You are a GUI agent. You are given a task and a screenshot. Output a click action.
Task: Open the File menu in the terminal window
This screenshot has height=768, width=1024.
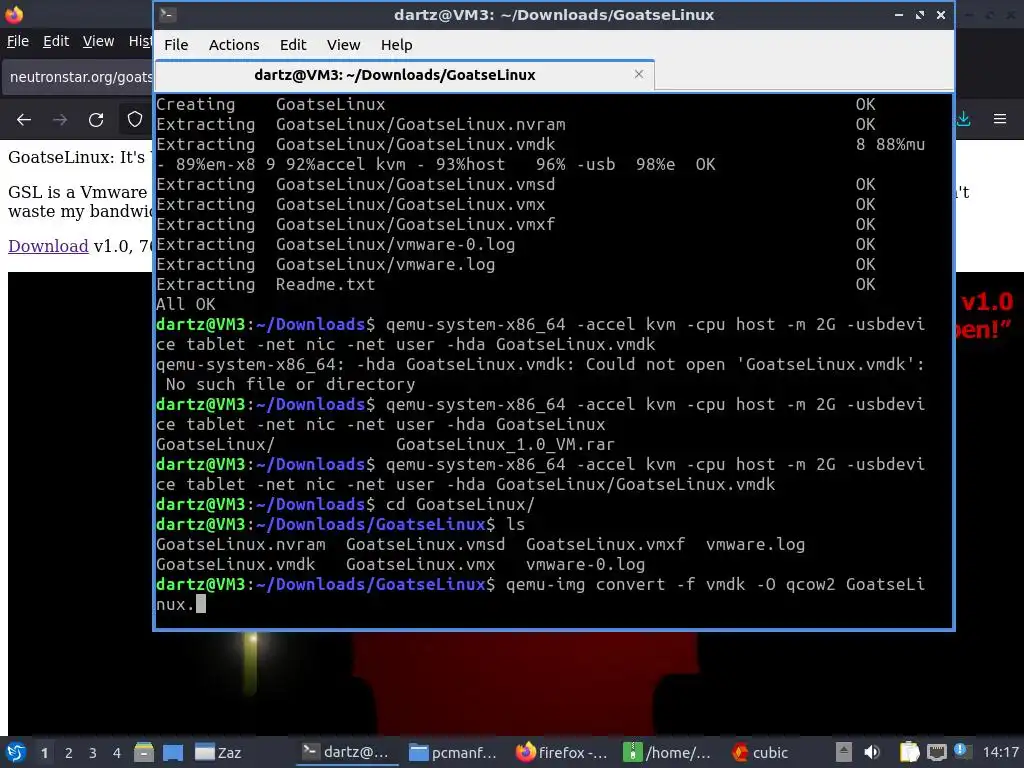(176, 44)
